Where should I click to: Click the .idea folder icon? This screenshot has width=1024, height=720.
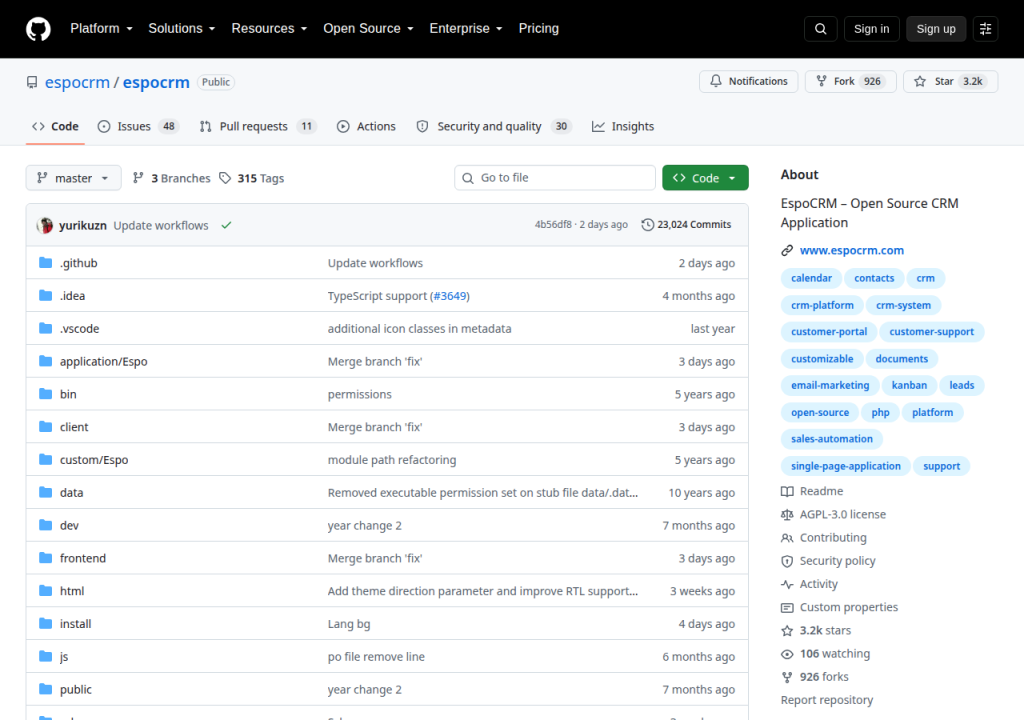coord(45,295)
